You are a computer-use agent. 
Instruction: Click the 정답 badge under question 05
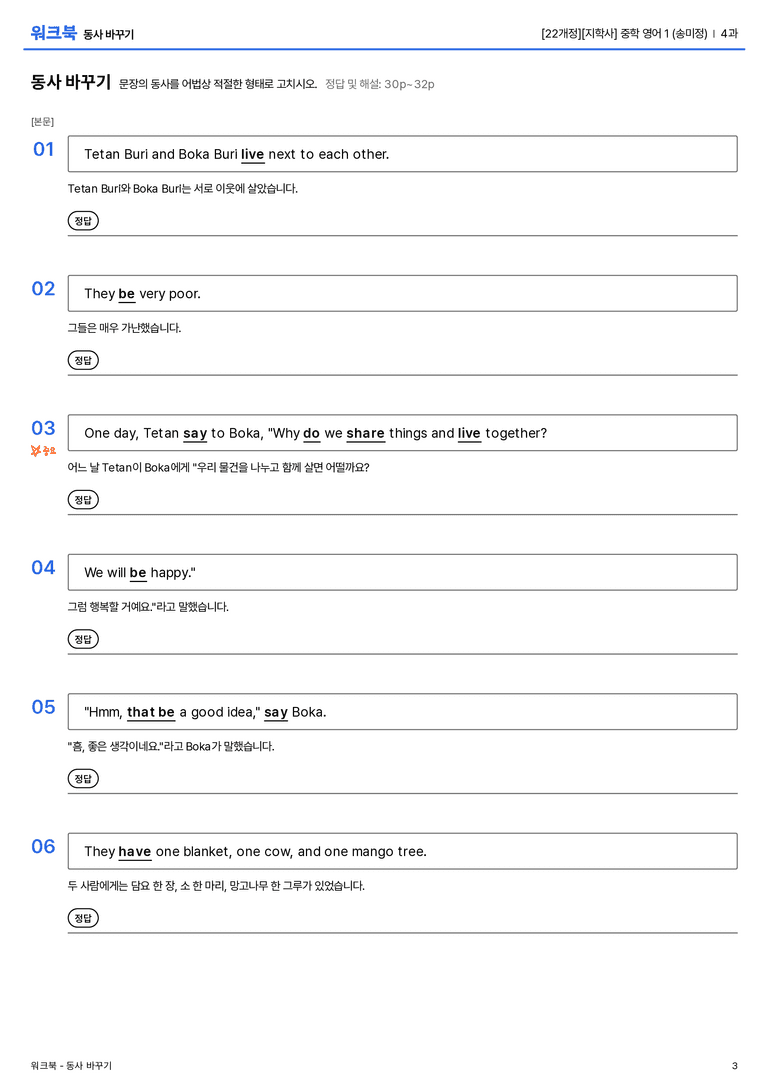coord(83,779)
